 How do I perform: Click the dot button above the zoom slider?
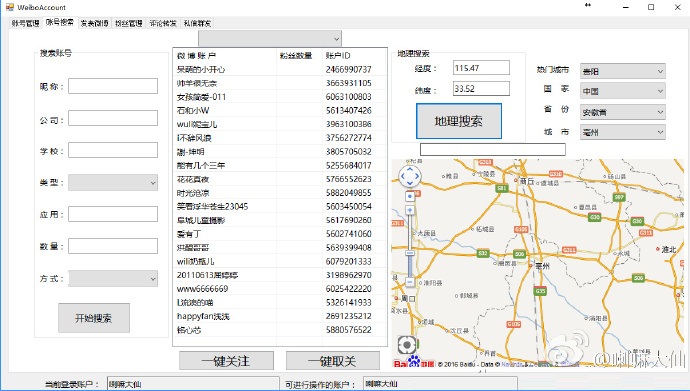point(410,196)
